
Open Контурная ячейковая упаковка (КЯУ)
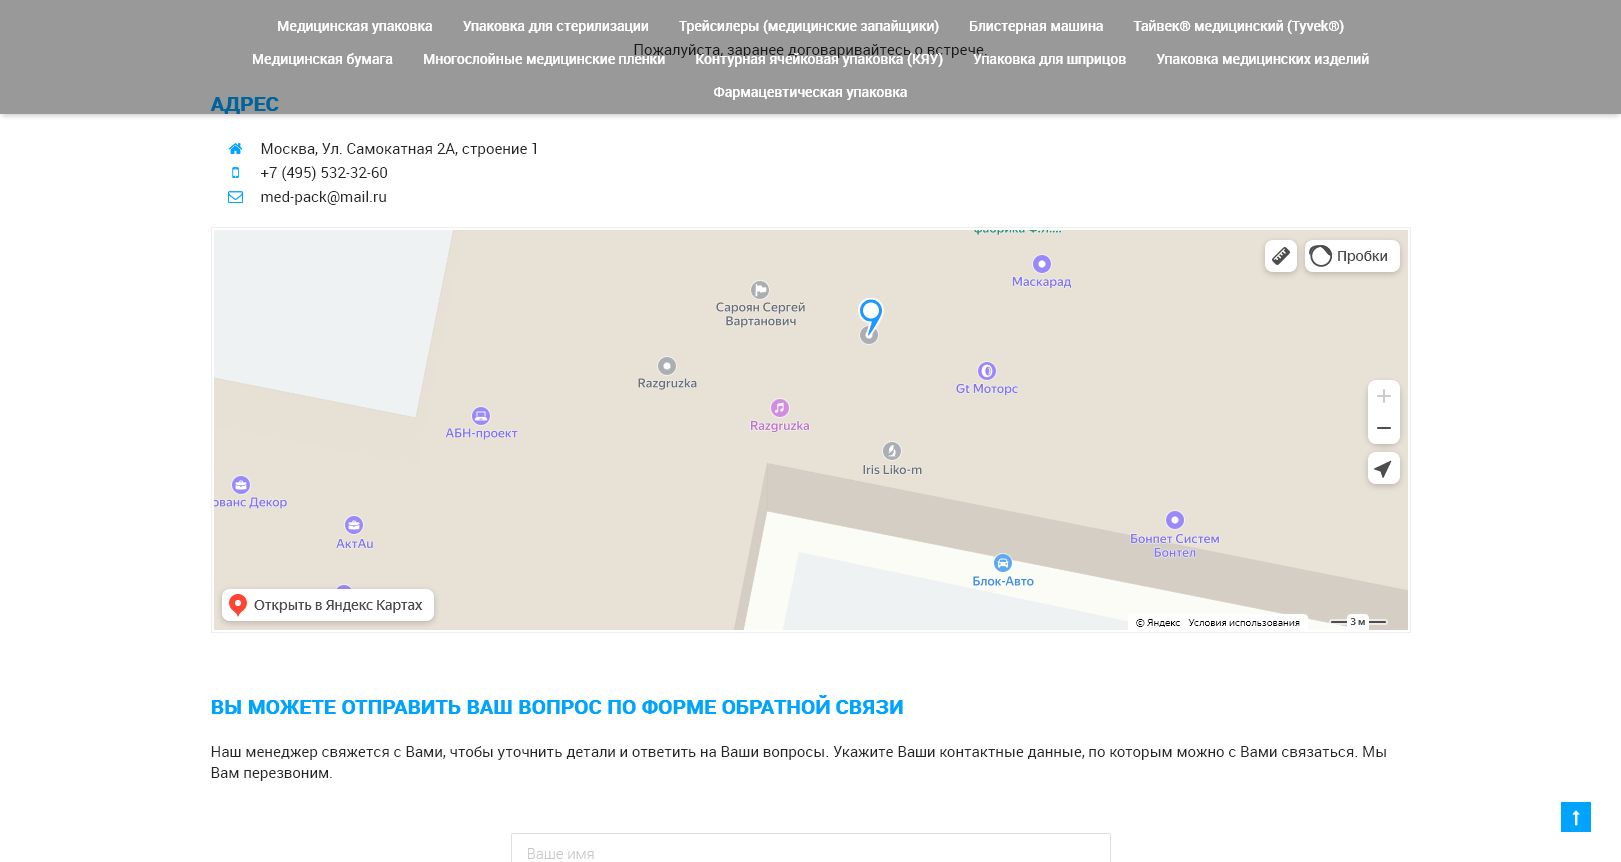(819, 59)
